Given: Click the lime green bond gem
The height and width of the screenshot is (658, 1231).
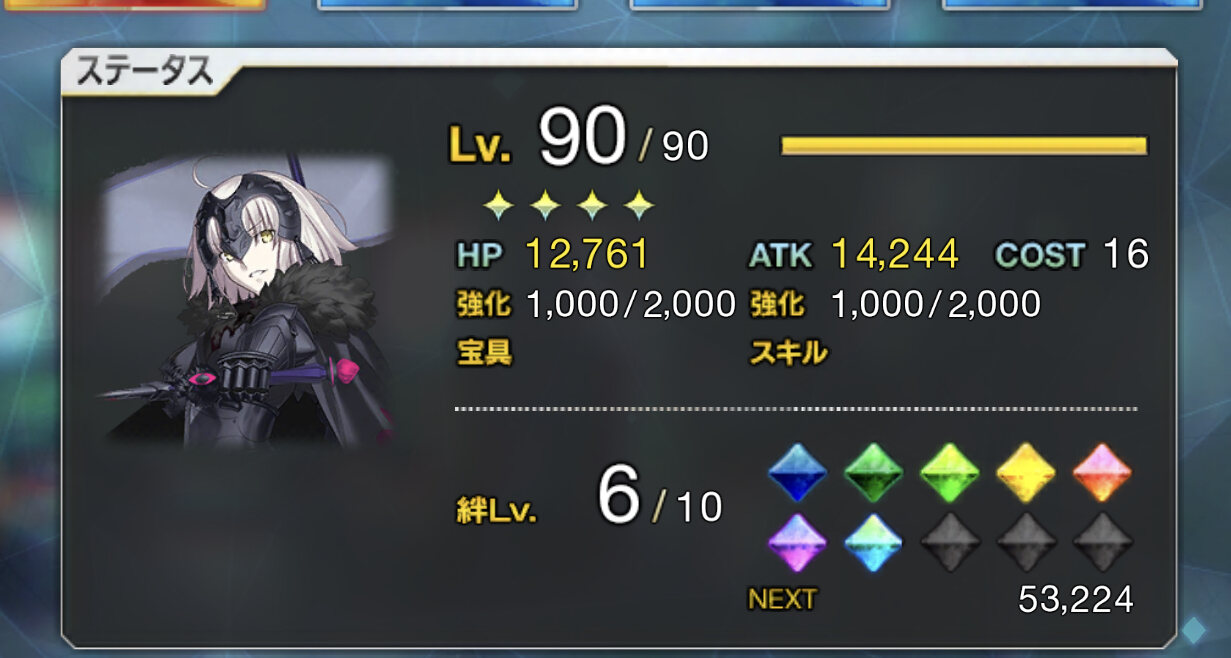Looking at the screenshot, I should point(950,472).
